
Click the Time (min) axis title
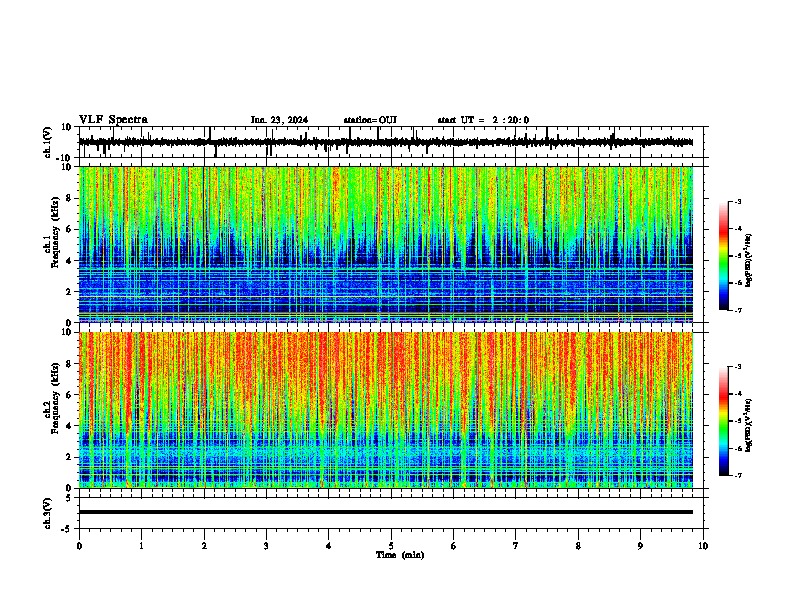[x=400, y=555]
